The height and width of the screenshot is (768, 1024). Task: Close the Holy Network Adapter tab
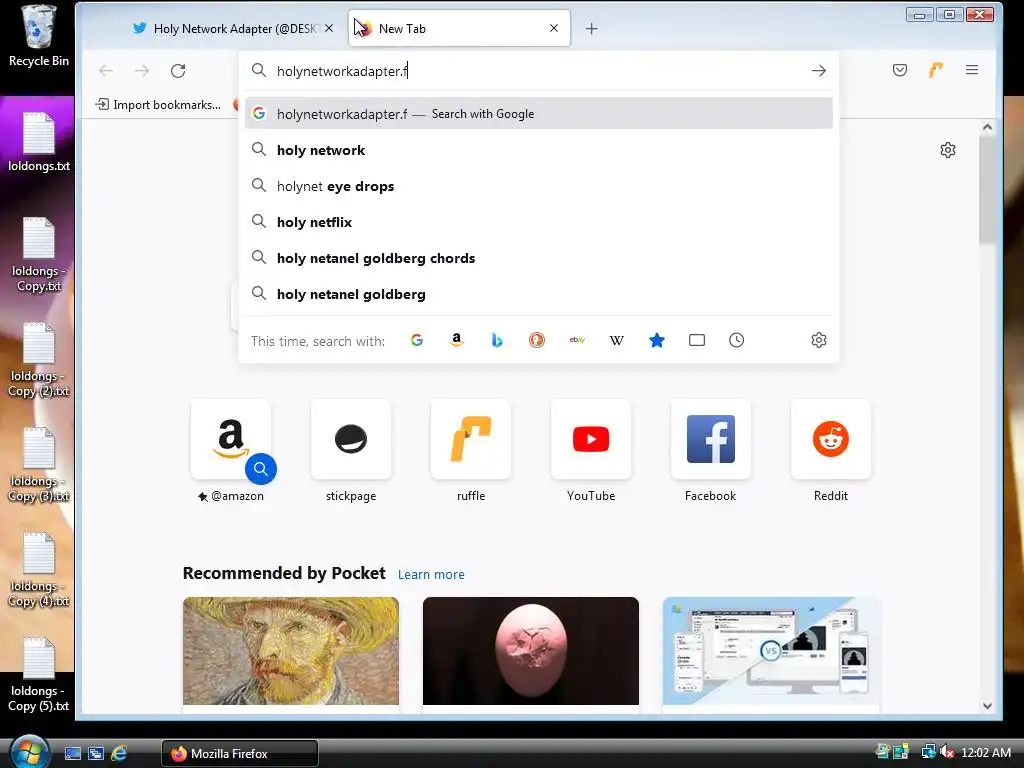click(329, 28)
